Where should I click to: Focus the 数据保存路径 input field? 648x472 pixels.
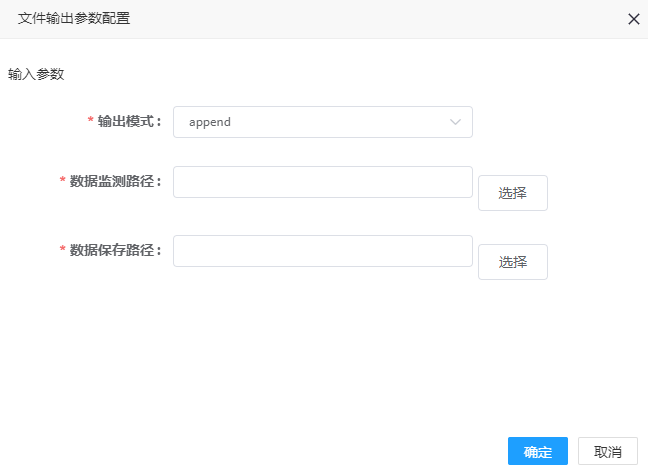pyautogui.click(x=323, y=251)
